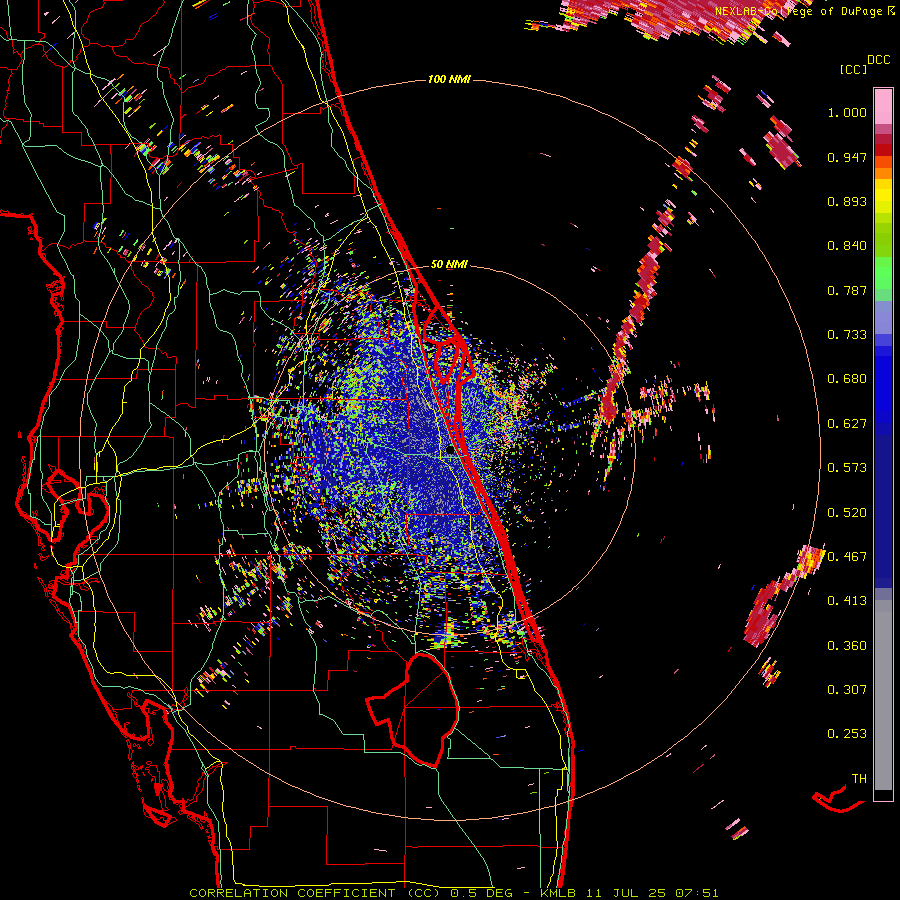Click the 0.467 scale value
This screenshot has width=900, height=900.
point(847,557)
